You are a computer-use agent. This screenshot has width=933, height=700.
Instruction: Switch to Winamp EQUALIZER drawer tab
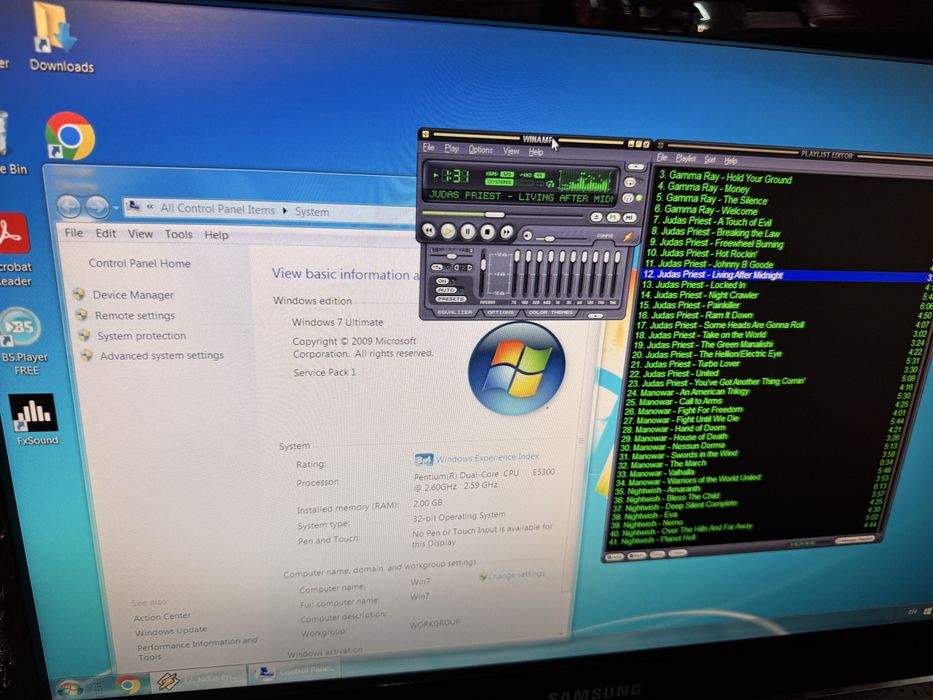[455, 312]
